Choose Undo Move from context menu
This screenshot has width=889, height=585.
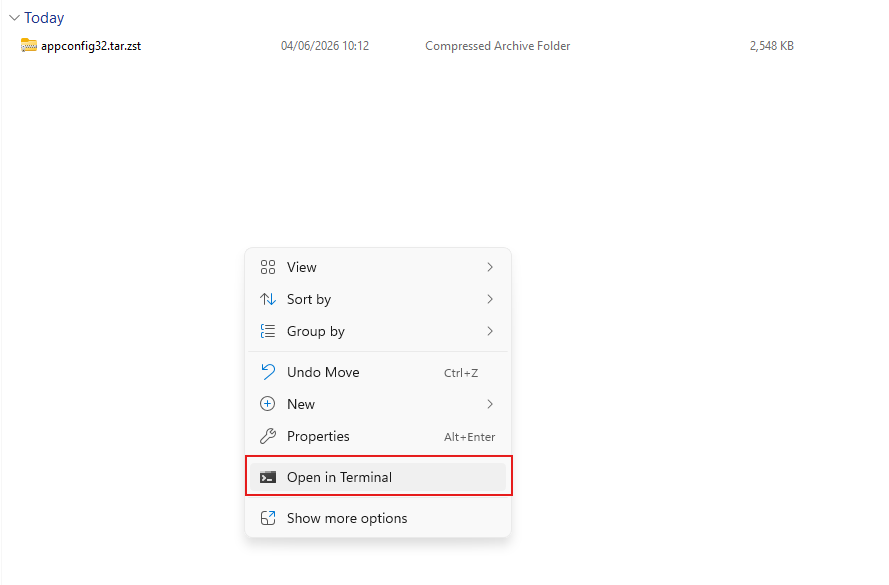click(378, 372)
